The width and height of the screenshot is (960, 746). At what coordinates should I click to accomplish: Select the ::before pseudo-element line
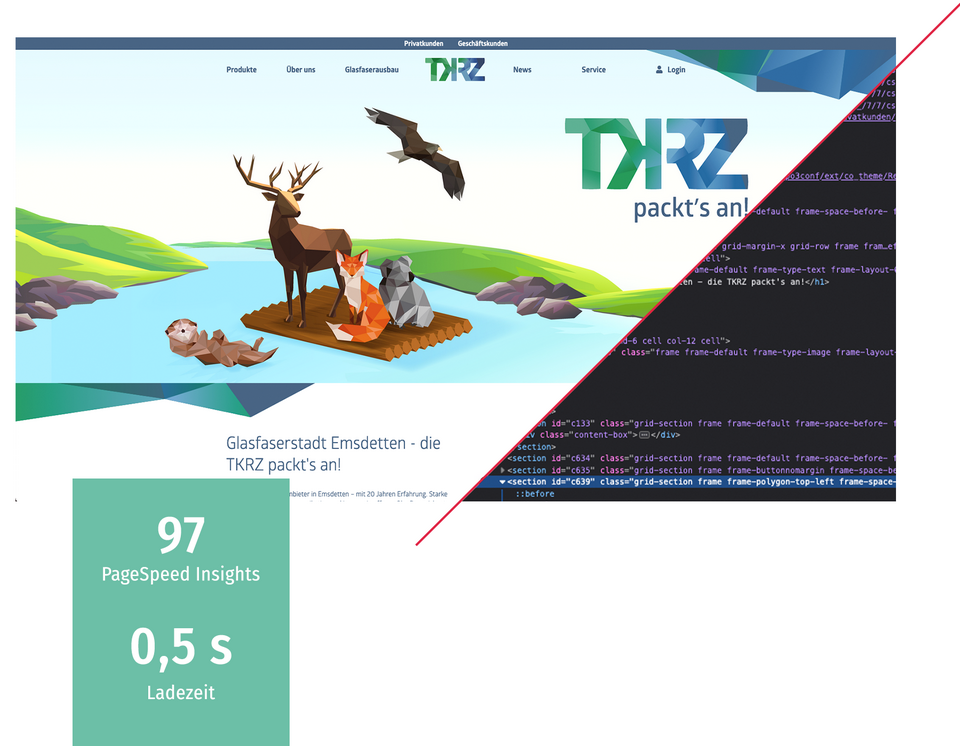click(534, 494)
